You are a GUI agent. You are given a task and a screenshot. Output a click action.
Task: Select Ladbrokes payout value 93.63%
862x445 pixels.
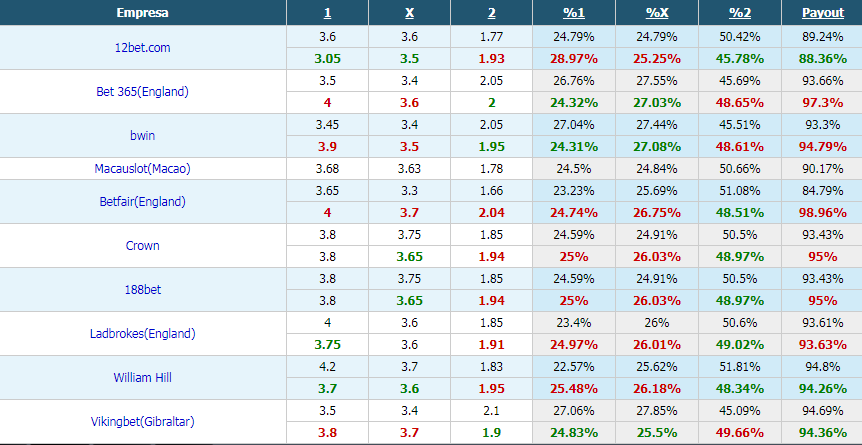pyautogui.click(x=822, y=345)
